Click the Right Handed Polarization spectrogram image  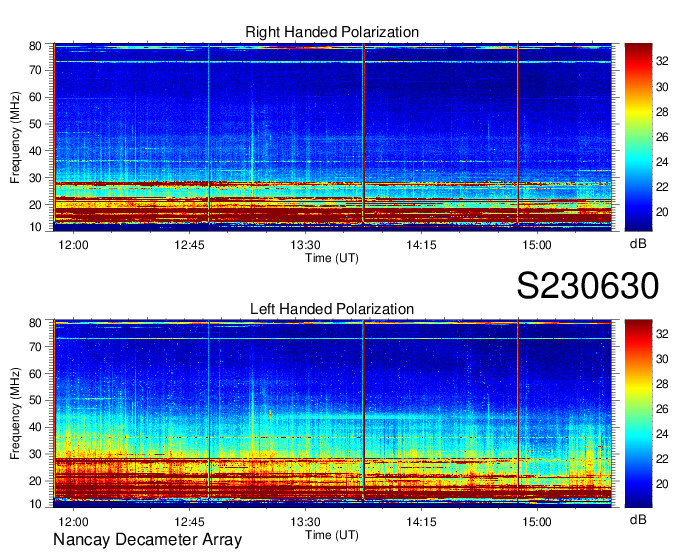coord(333,137)
